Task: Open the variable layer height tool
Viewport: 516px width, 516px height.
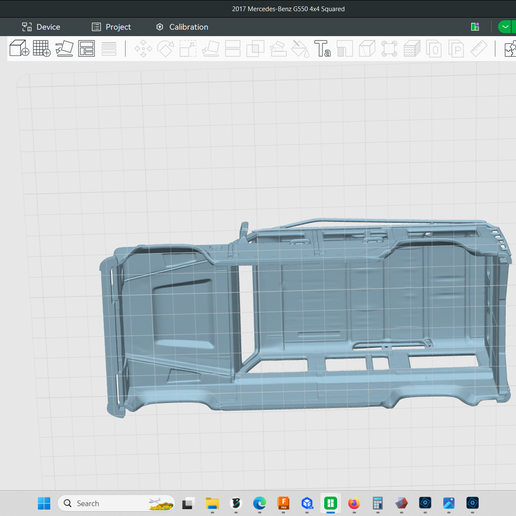Action: (109, 49)
